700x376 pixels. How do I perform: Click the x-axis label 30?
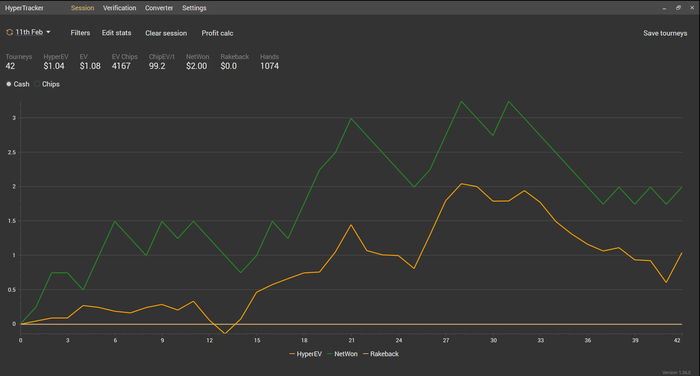pos(493,340)
